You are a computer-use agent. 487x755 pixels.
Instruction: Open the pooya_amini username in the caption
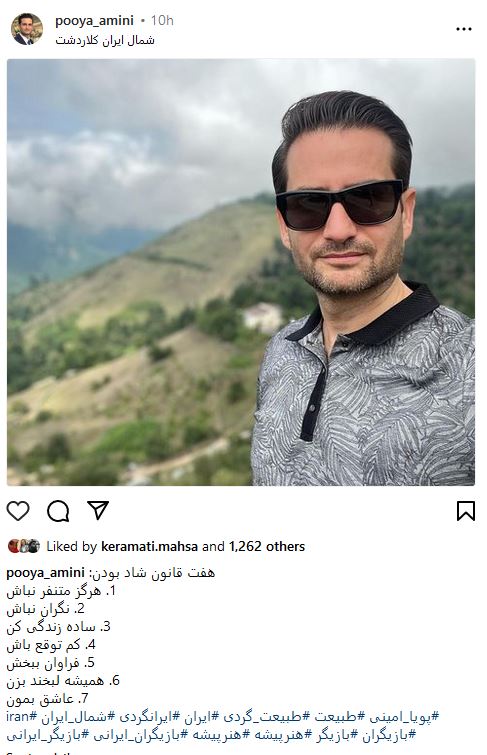coord(45,573)
